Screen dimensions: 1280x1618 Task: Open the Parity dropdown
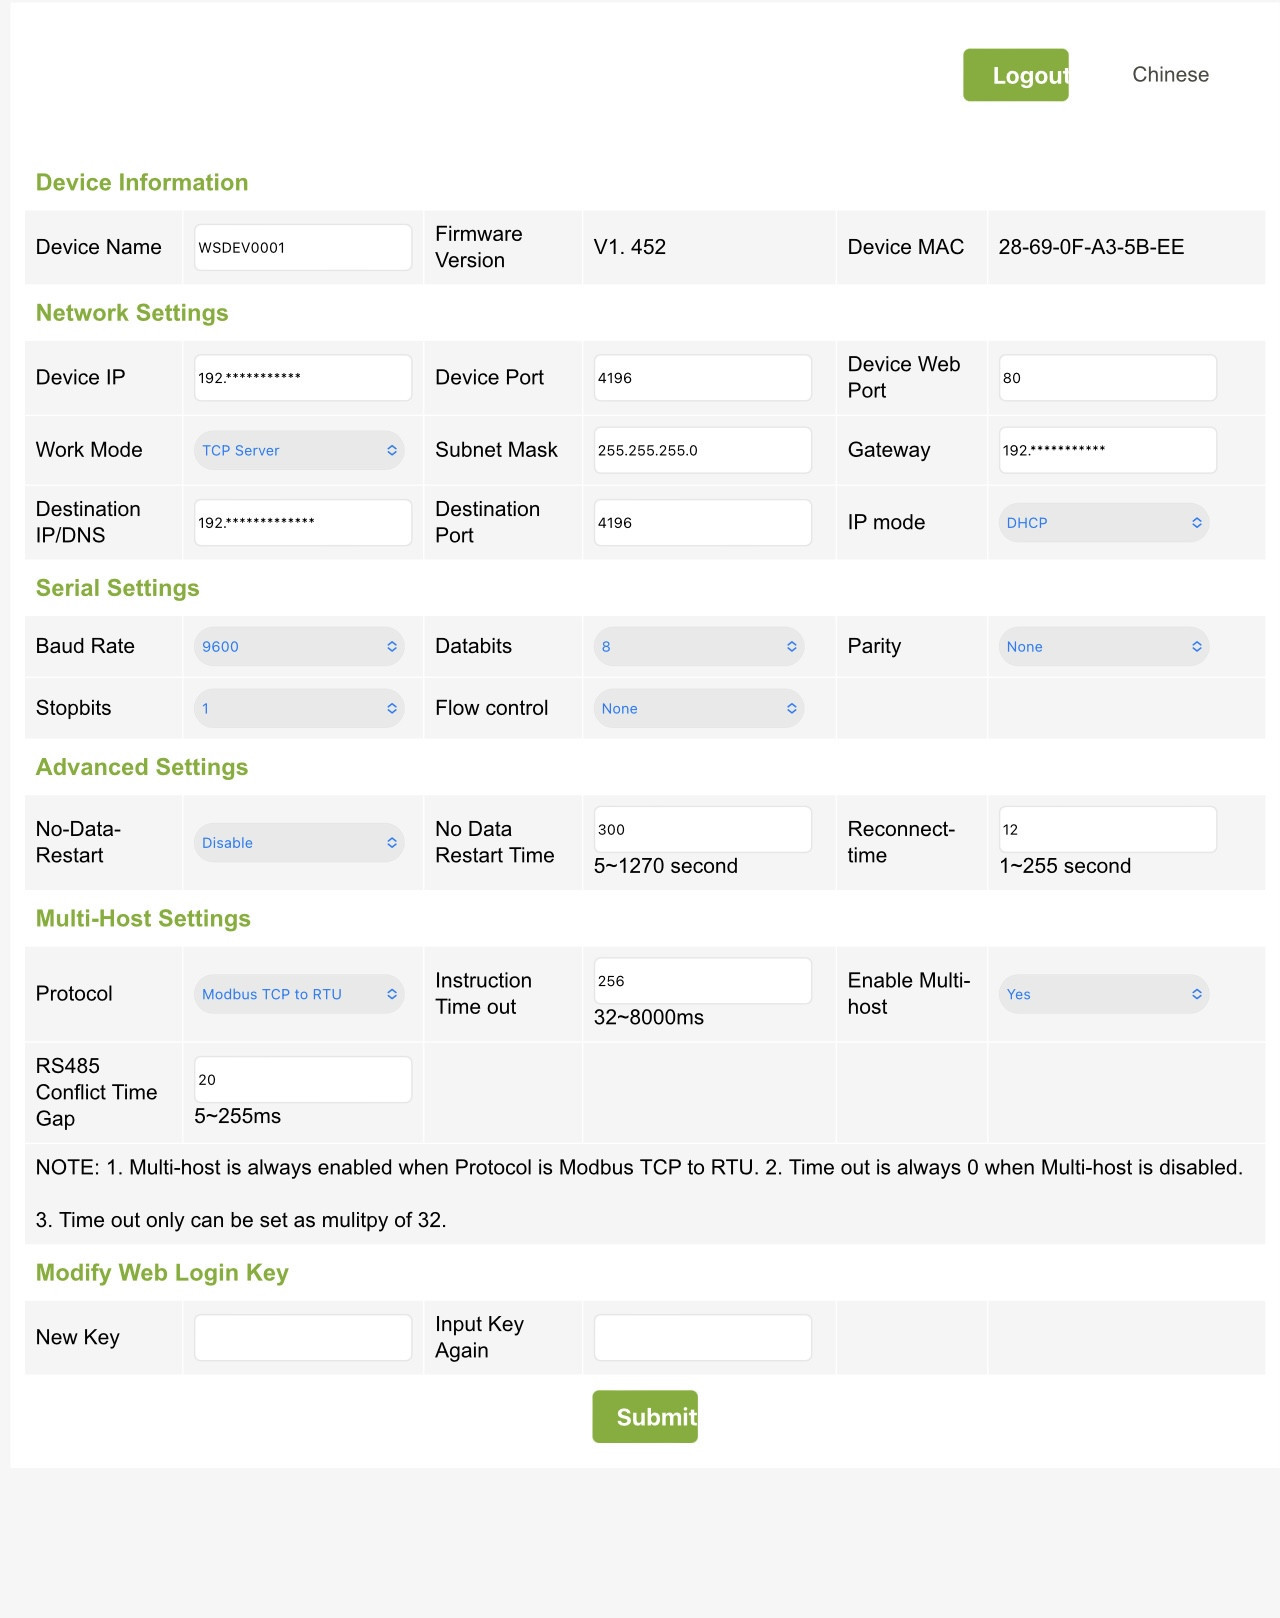(1103, 647)
